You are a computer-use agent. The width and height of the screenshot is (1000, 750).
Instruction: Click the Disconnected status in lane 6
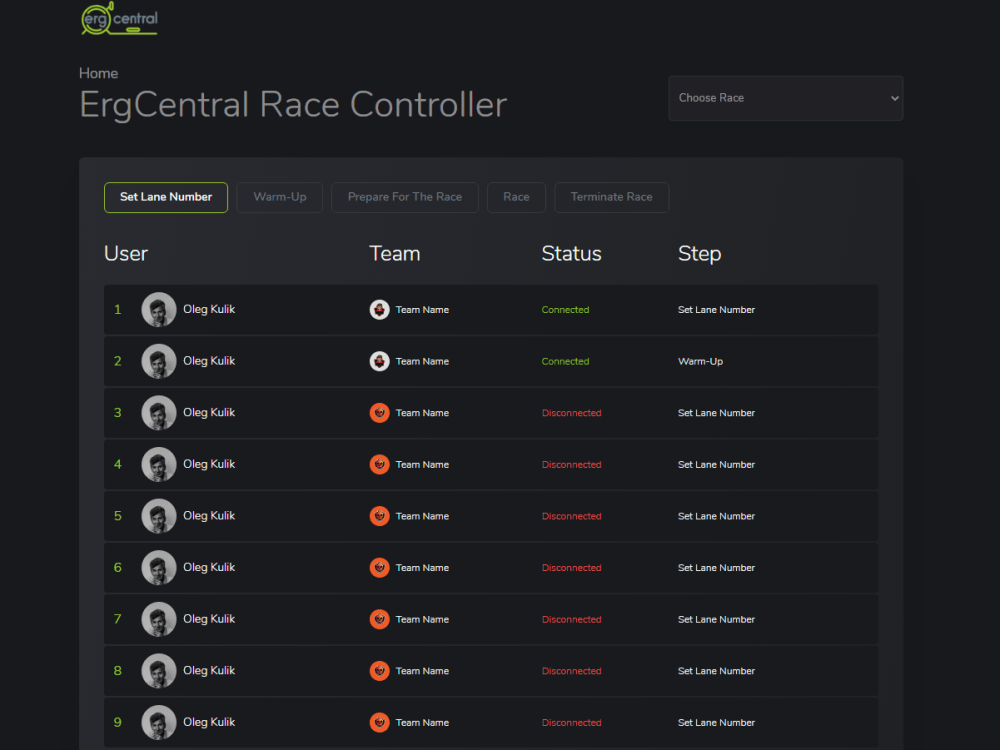[x=571, y=568]
